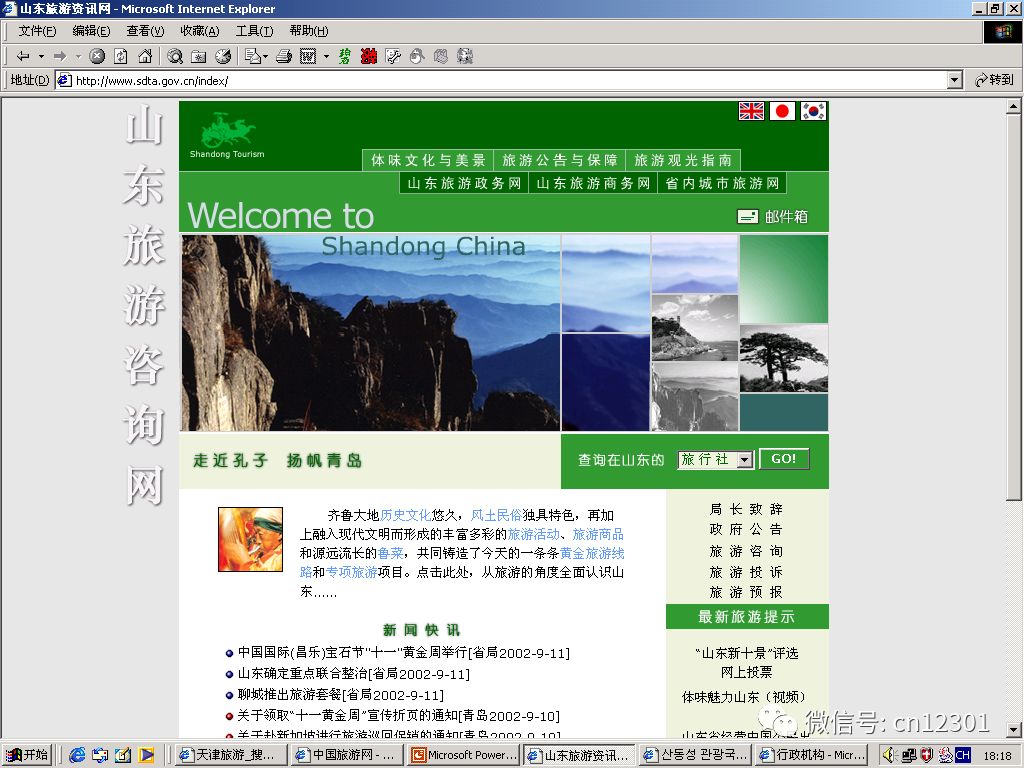Print the page with printer icon
This screenshot has width=1024, height=768.
[x=283, y=56]
